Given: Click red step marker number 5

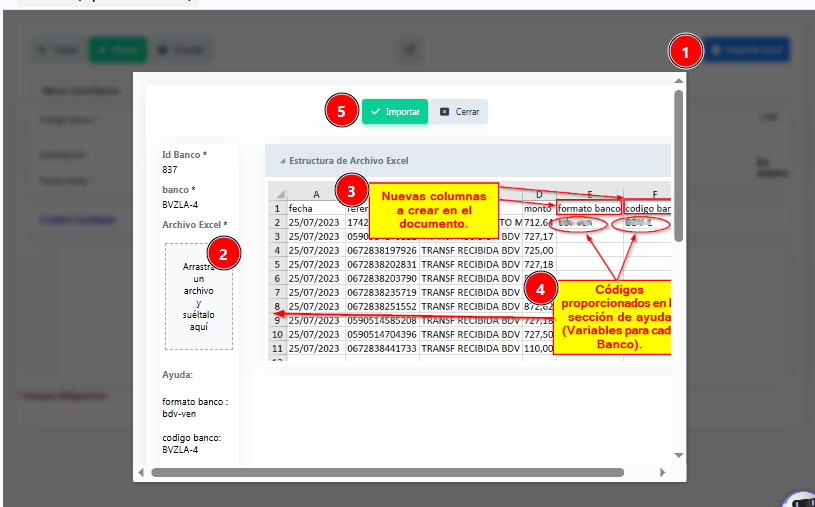Looking at the screenshot, I should click(342, 112).
